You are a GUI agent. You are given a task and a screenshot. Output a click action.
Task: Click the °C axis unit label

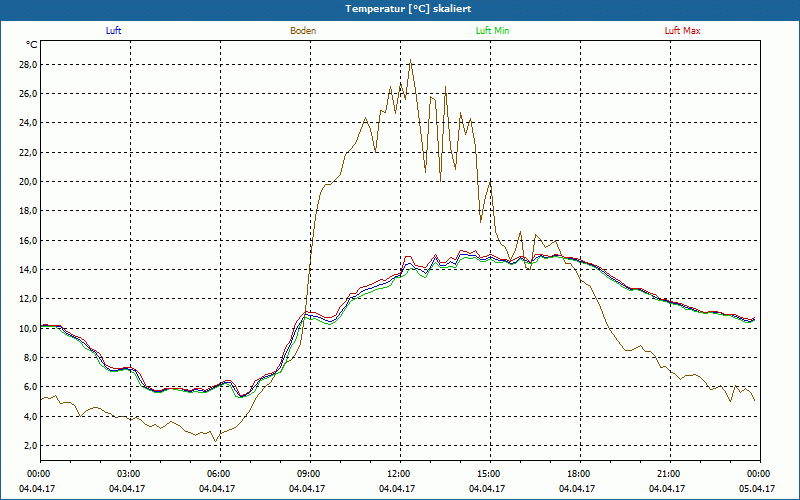32,45
